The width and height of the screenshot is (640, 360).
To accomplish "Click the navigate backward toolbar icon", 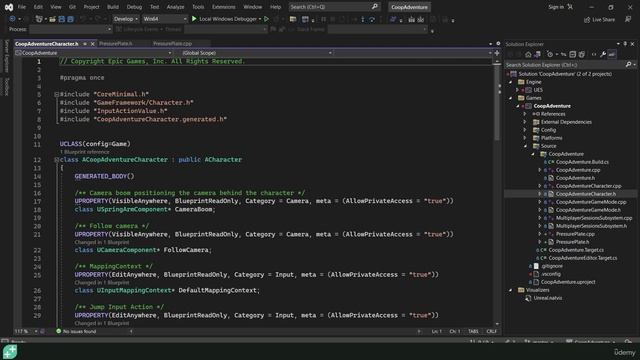I will [x=12, y=19].
